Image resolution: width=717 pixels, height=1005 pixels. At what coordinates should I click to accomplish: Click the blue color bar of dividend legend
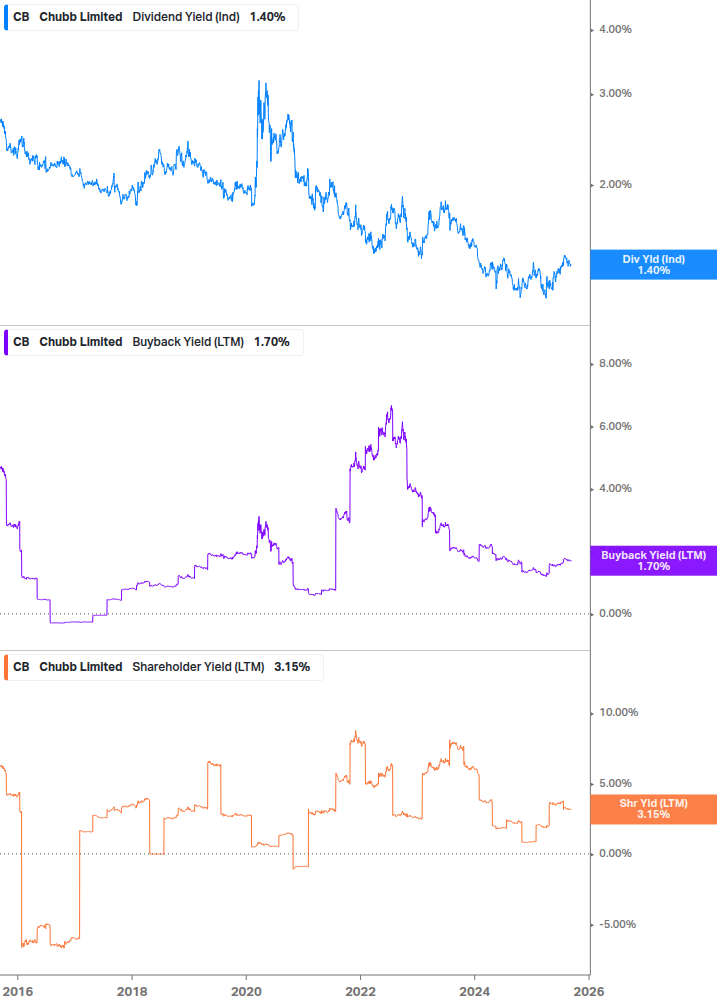click(6, 17)
